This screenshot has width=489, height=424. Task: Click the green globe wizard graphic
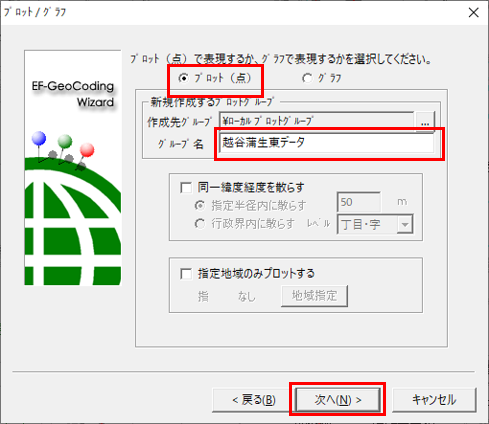click(73, 221)
